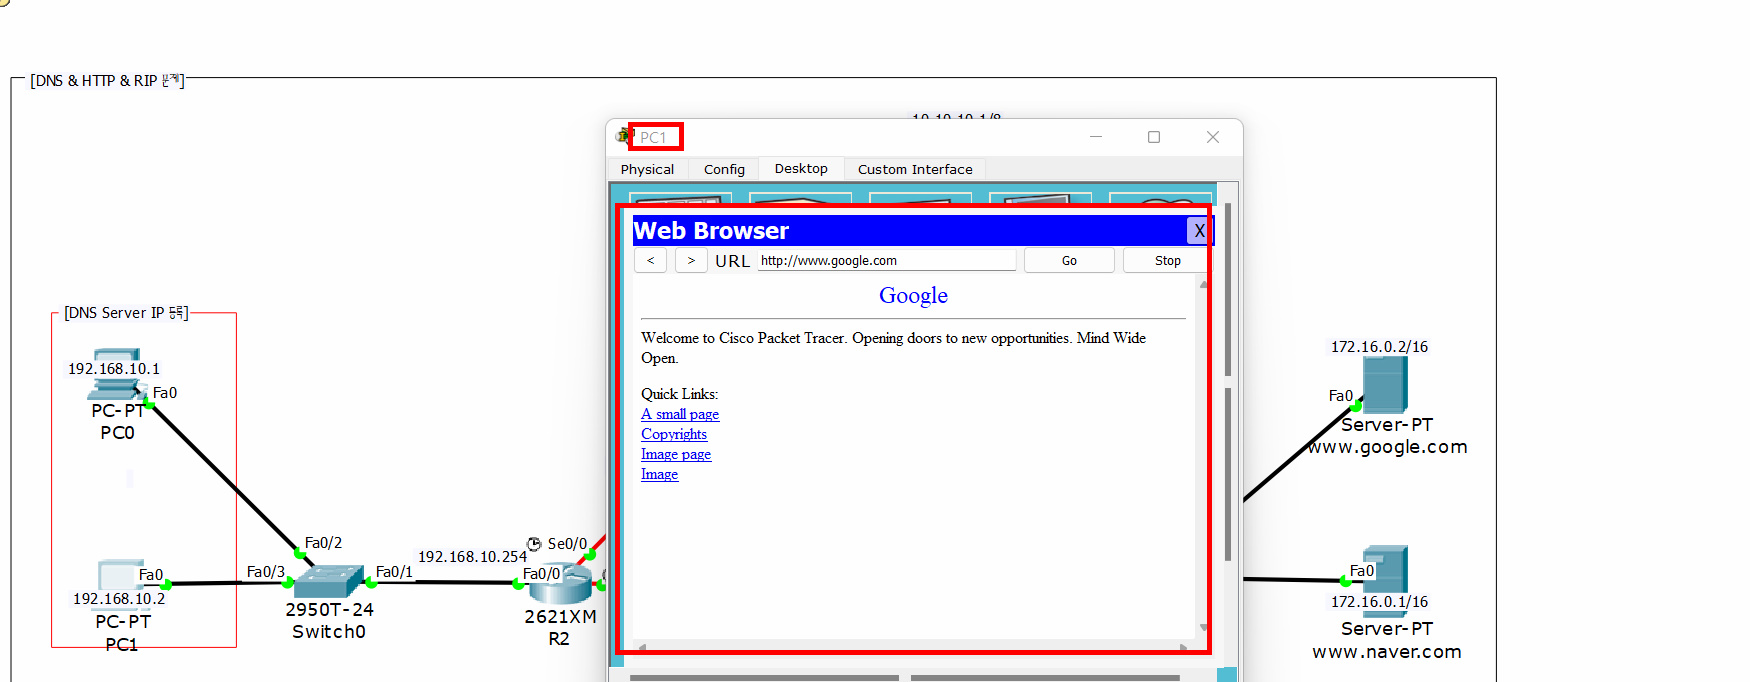1750x682 pixels.
Task: Click the browser page scroll-down arrow
Action: pyautogui.click(x=1203, y=628)
